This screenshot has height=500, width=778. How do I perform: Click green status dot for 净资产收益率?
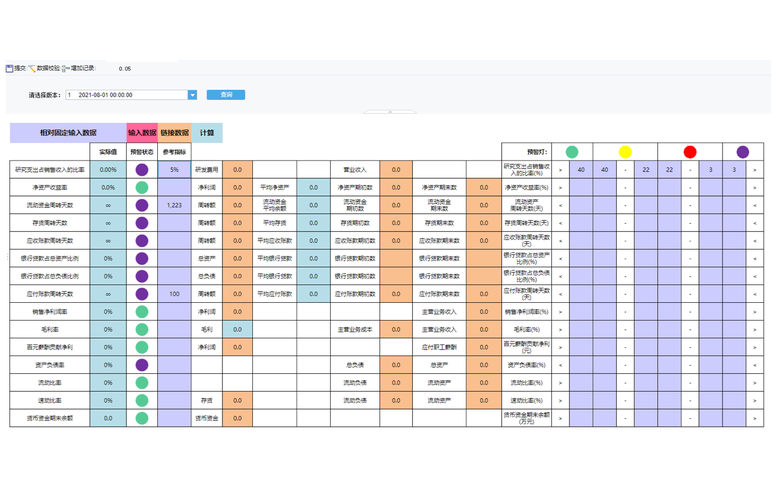point(142,187)
